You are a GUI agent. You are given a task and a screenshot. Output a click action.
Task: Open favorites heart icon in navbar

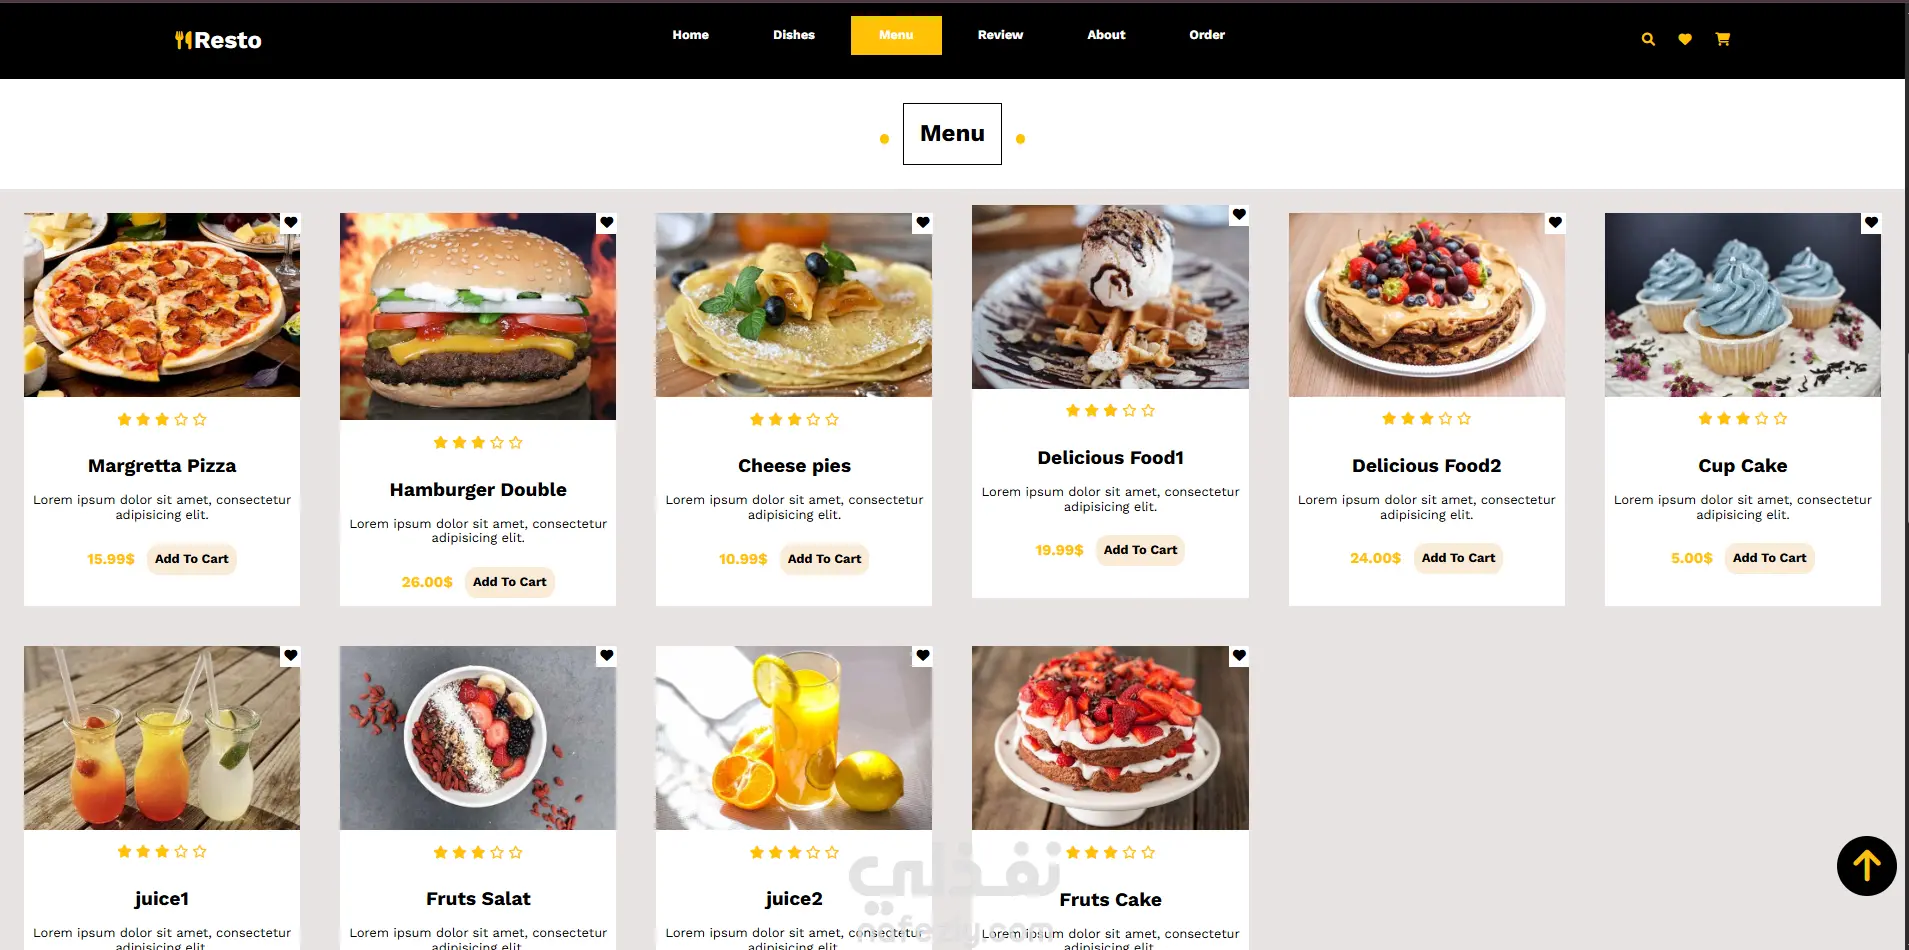tap(1685, 39)
